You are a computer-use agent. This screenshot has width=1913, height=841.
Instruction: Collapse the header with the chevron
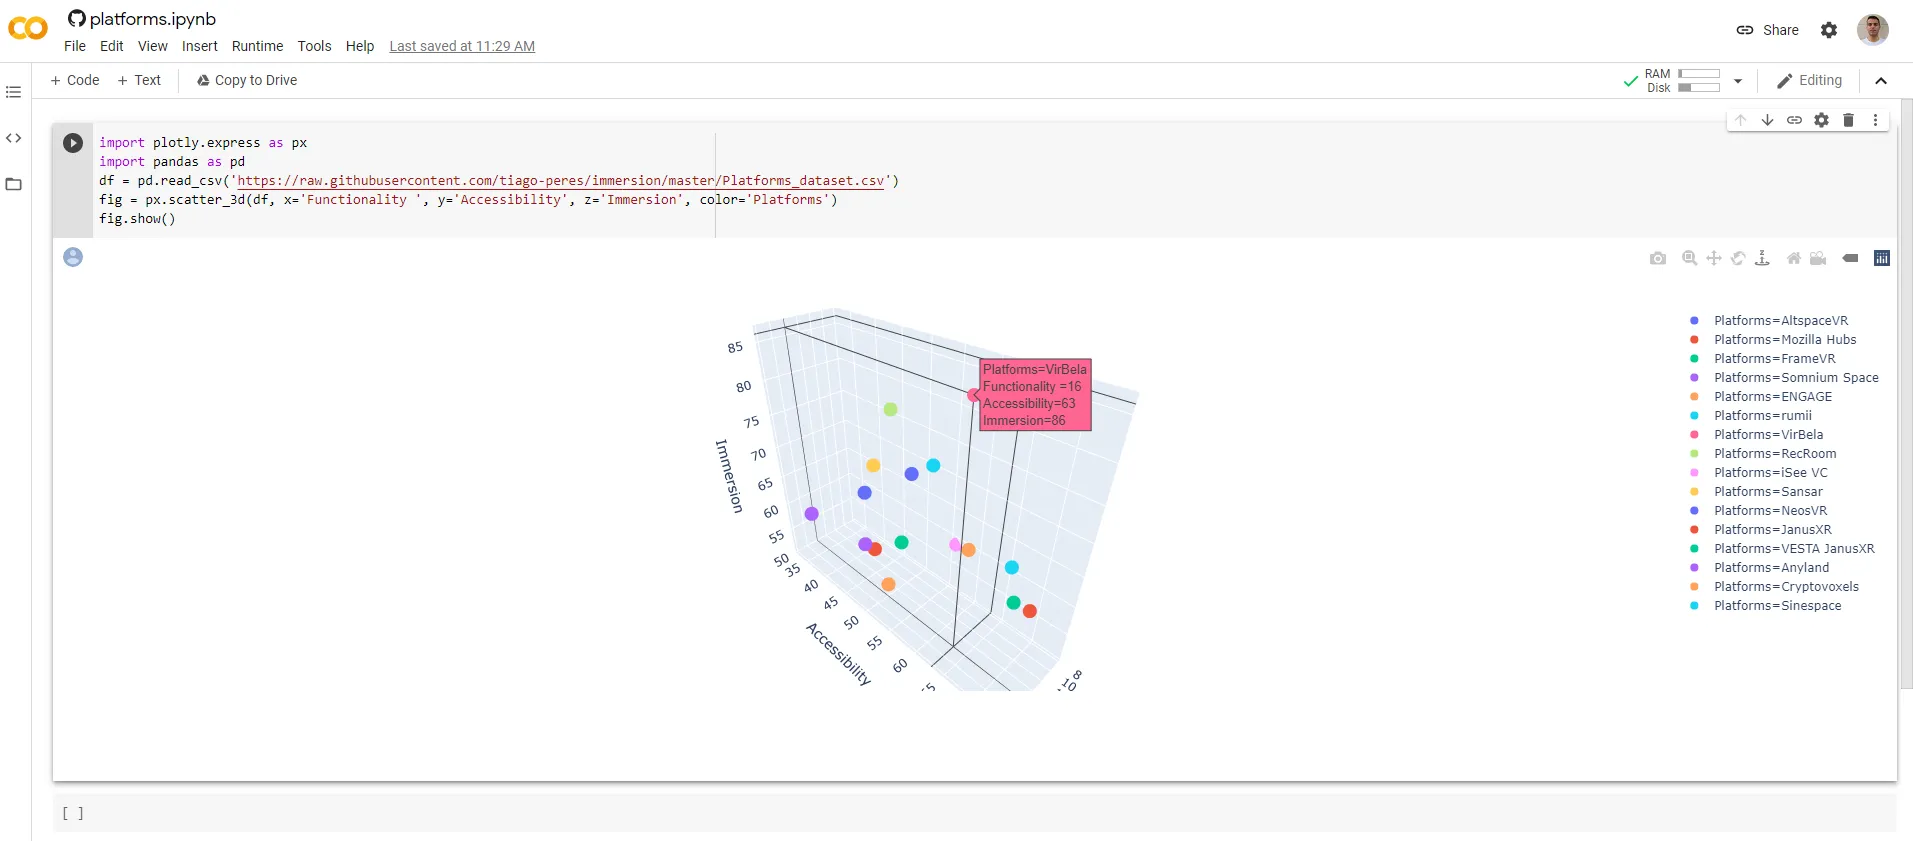[x=1881, y=81]
